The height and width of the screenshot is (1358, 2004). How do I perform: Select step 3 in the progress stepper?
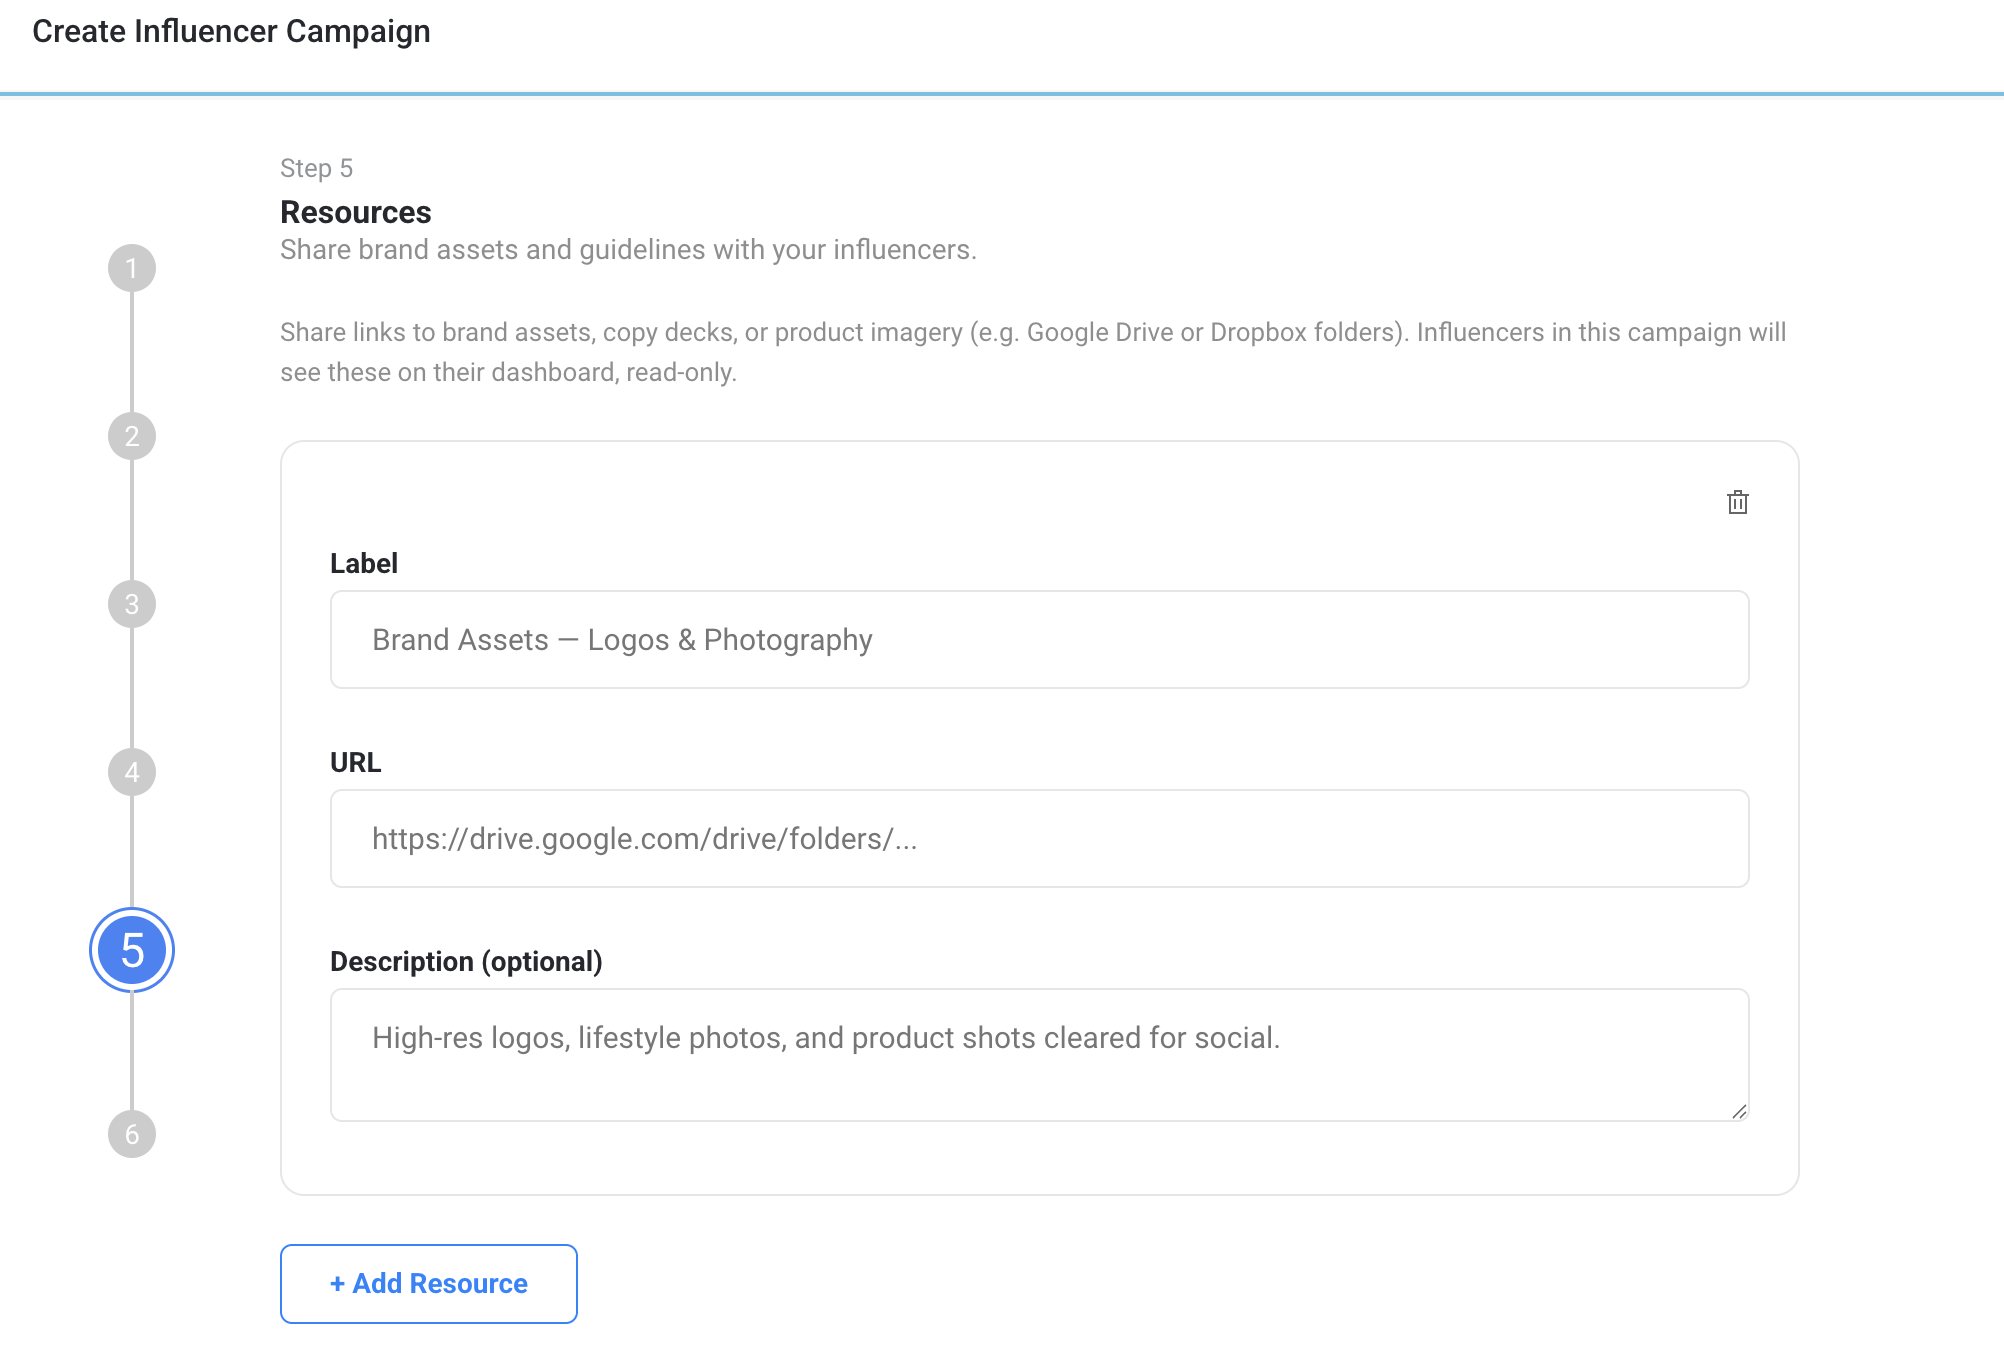click(x=132, y=604)
